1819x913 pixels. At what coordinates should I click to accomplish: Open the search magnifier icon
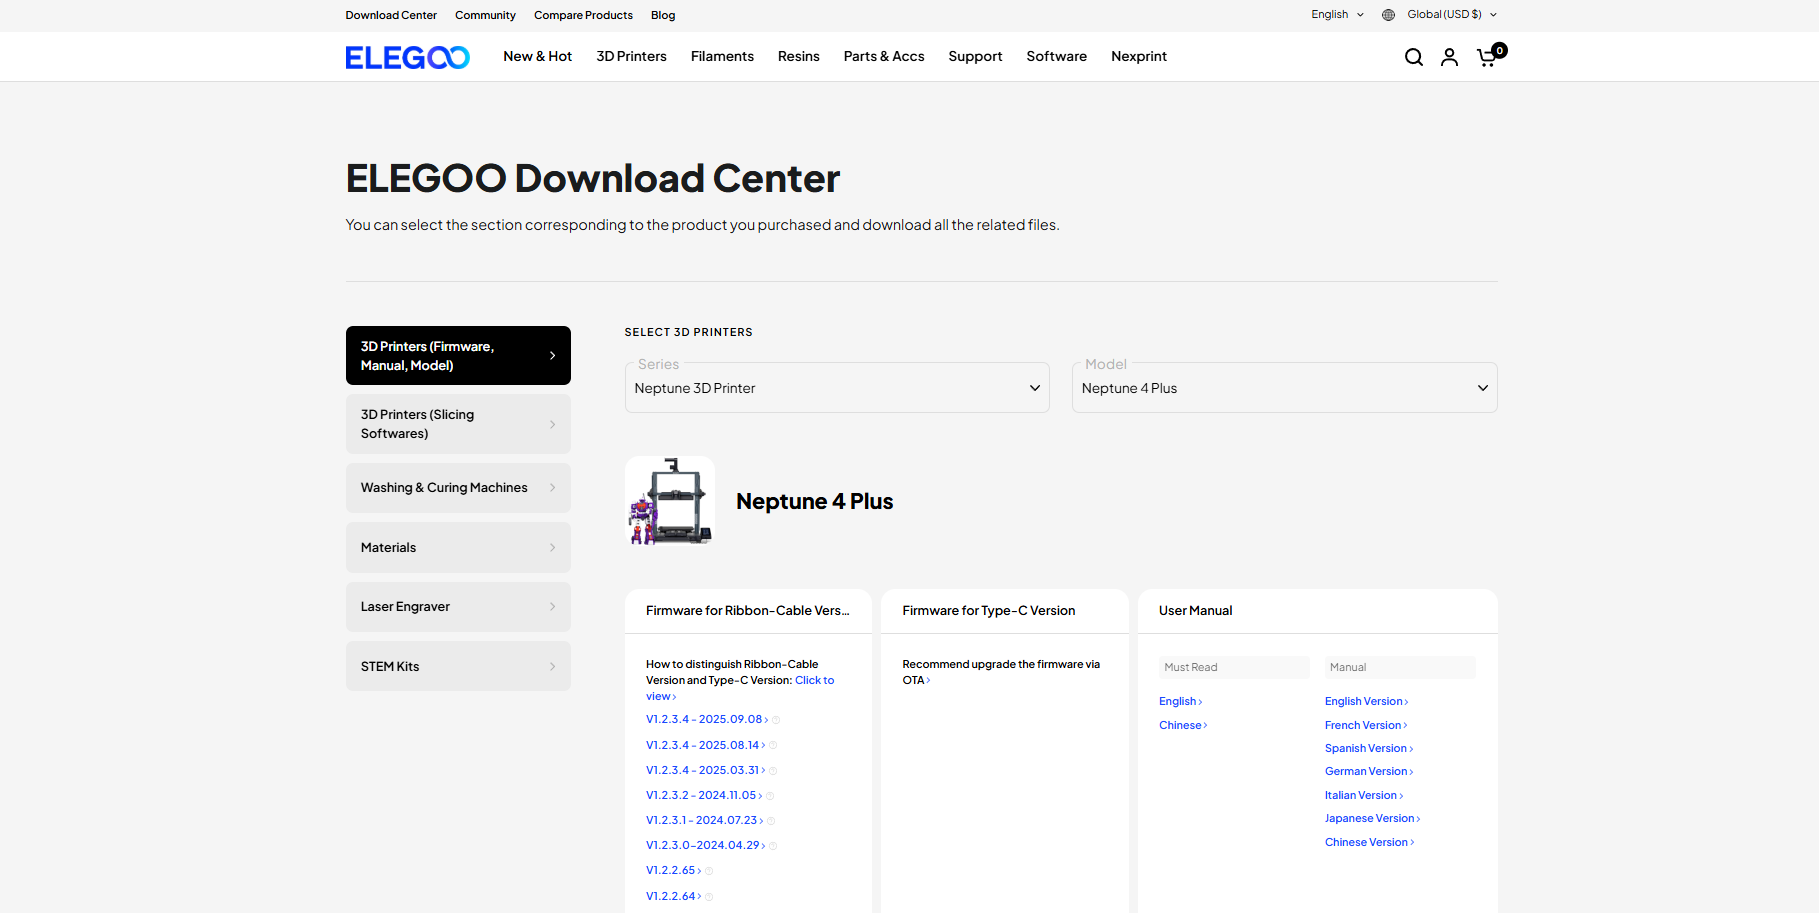tap(1413, 57)
